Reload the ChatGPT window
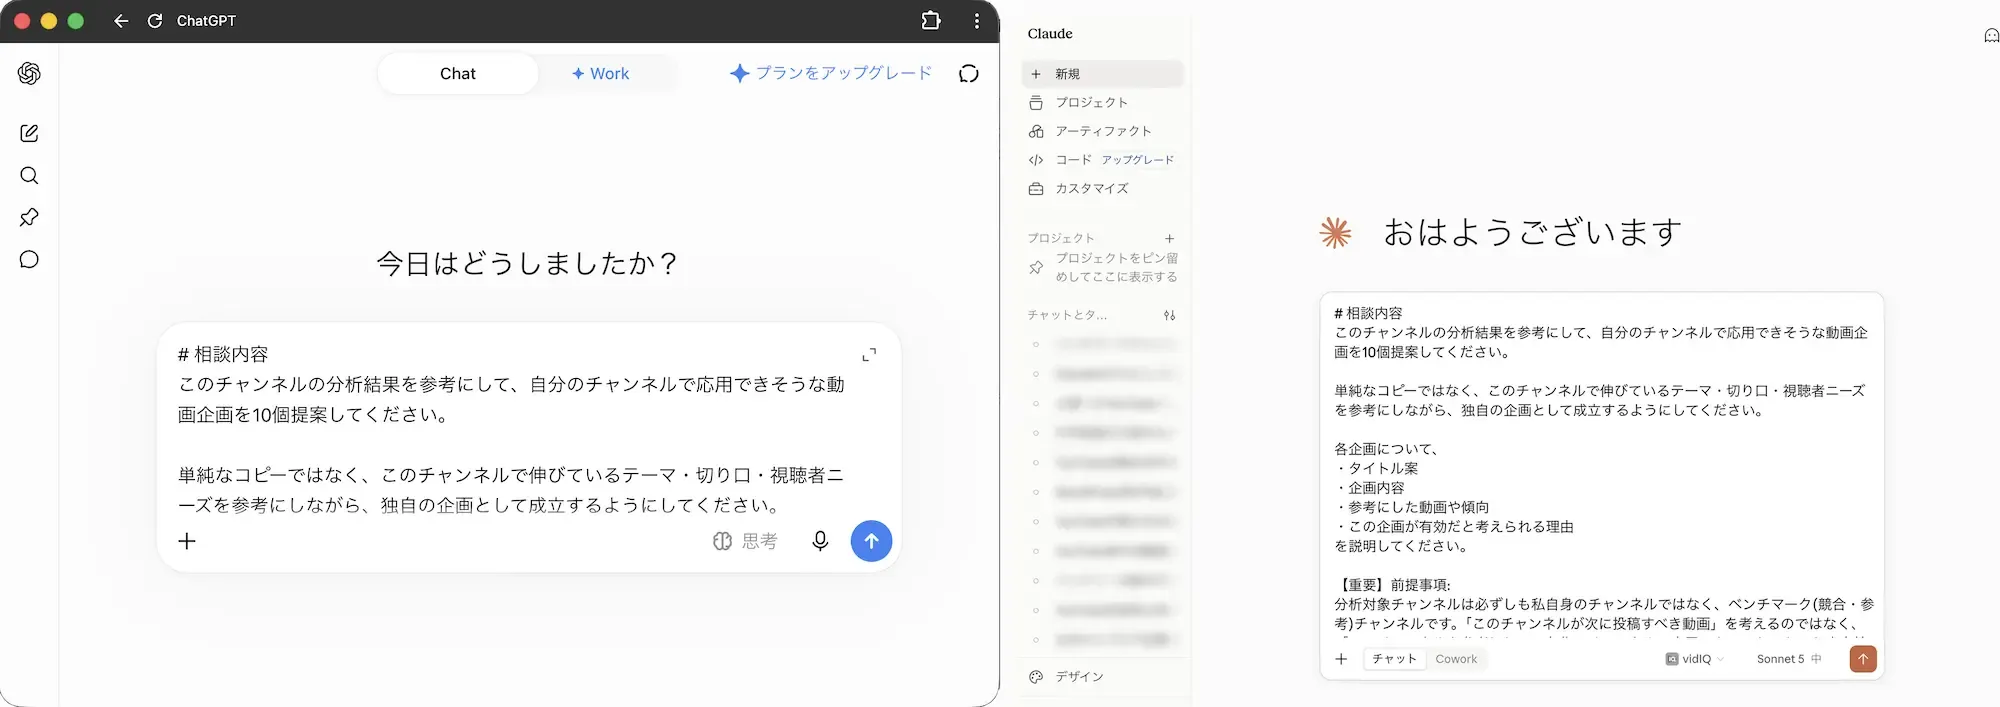The image size is (2000, 707). 155,20
